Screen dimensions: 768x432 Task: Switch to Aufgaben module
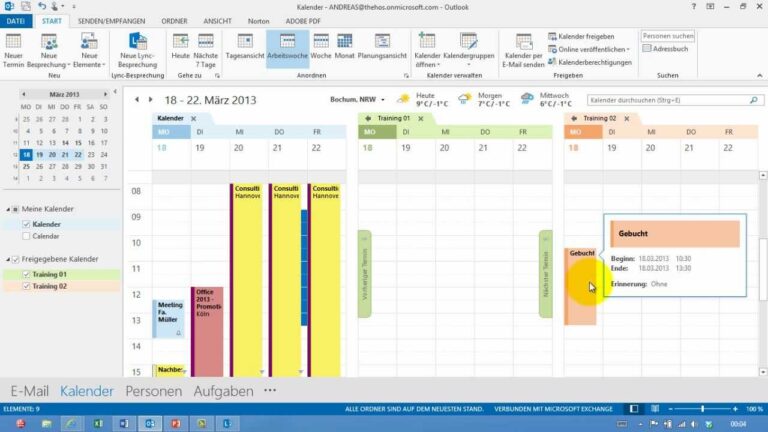click(223, 391)
